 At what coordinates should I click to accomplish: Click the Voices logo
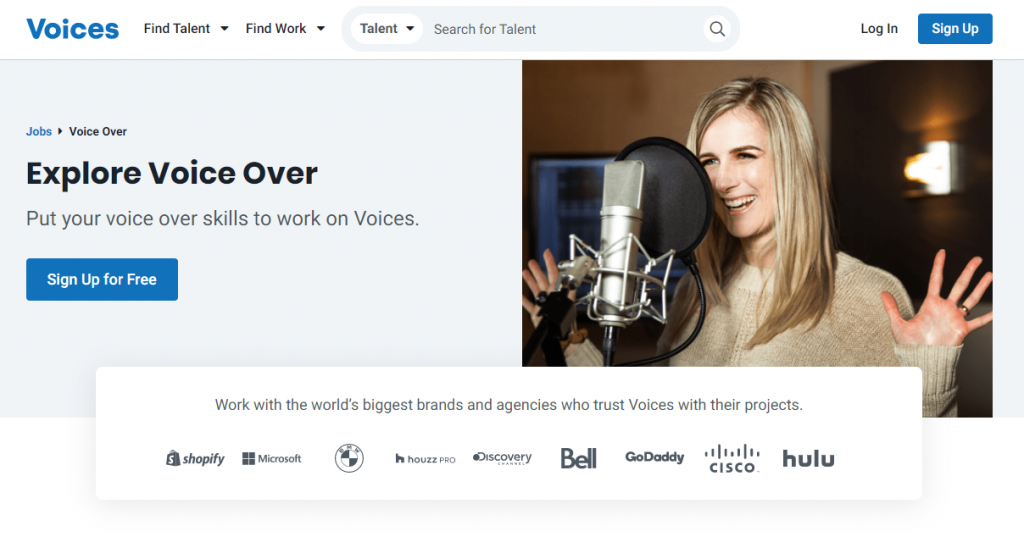click(x=72, y=29)
